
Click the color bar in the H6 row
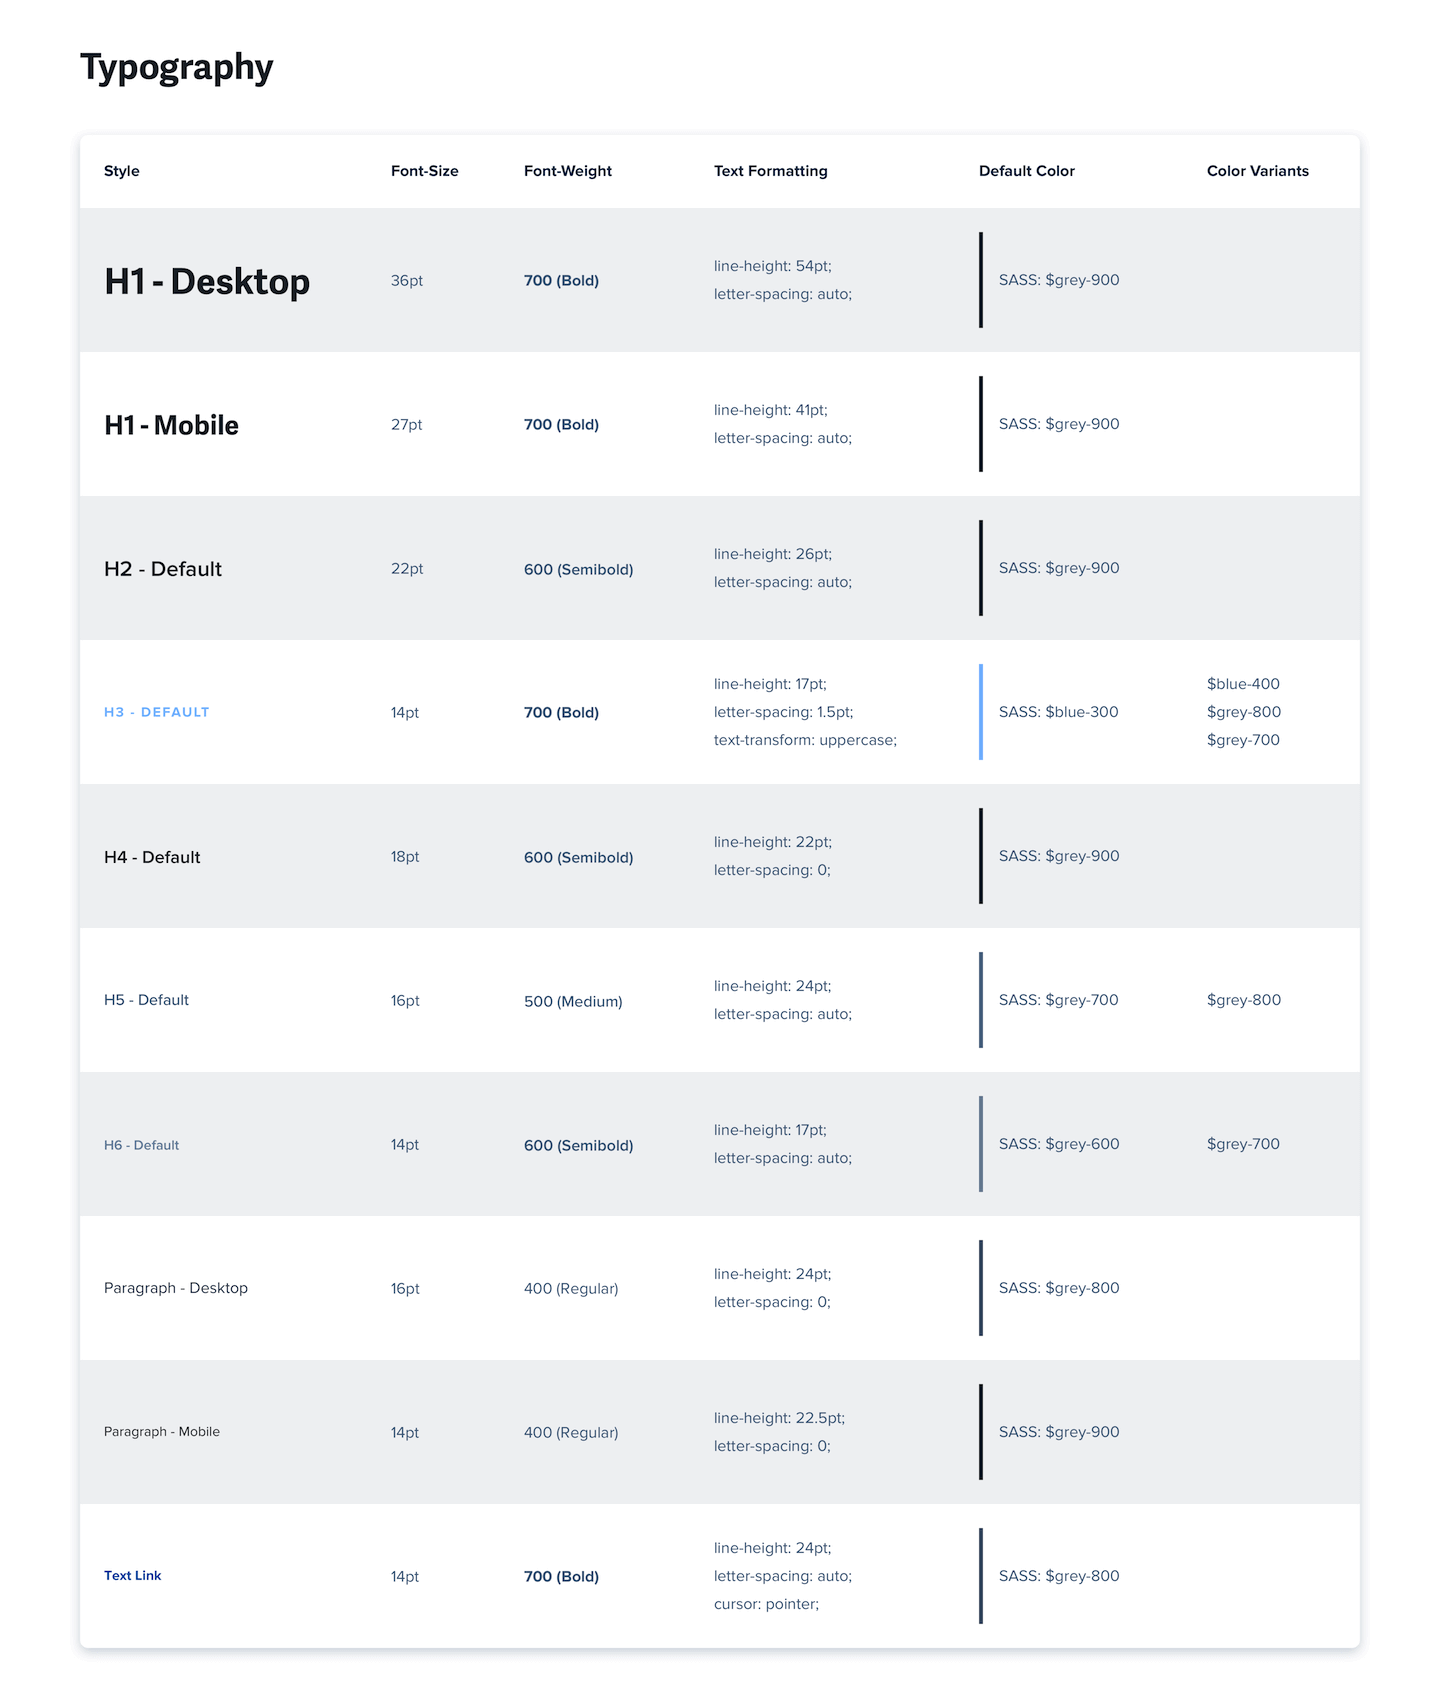pyautogui.click(x=981, y=1144)
